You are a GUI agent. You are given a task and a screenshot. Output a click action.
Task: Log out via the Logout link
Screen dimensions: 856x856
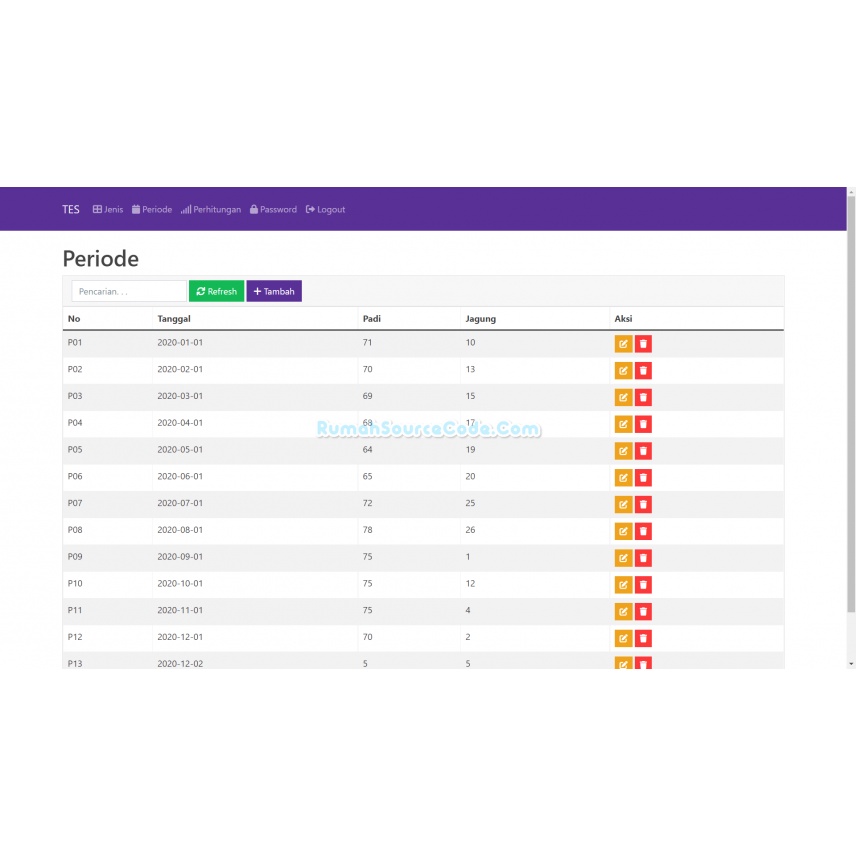point(325,210)
